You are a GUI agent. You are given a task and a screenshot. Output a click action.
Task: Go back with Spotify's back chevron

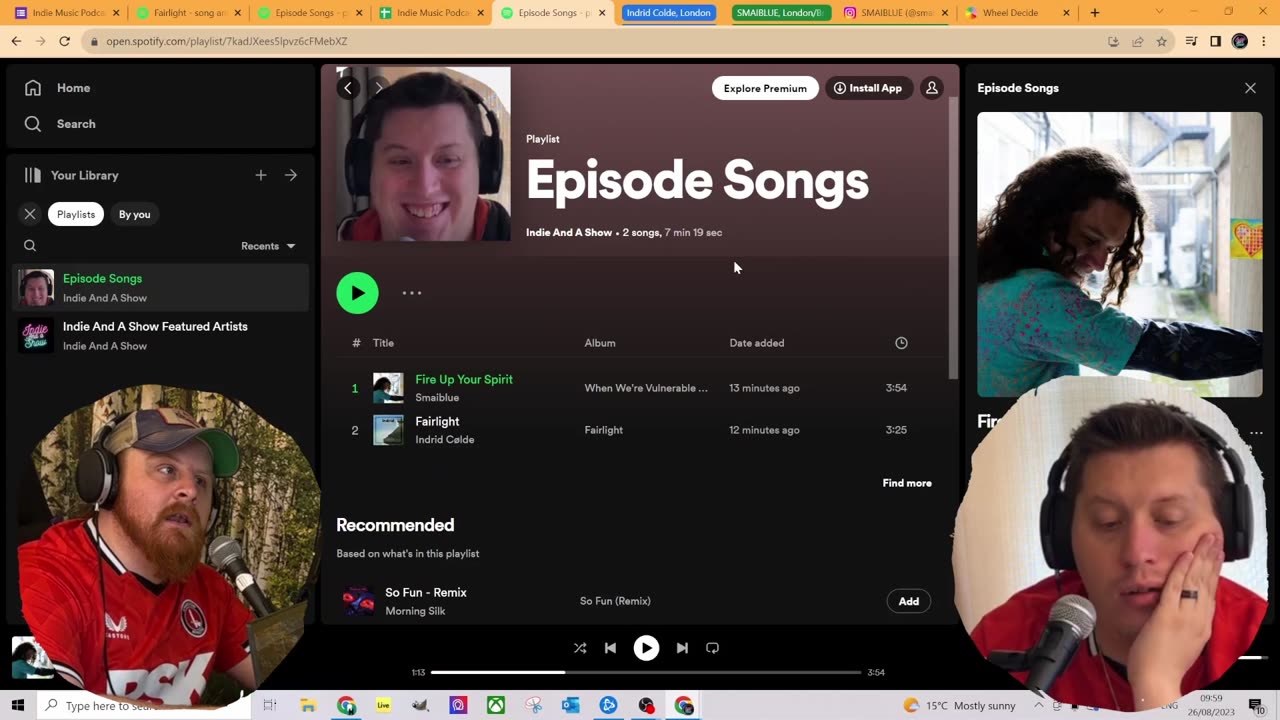(x=348, y=88)
